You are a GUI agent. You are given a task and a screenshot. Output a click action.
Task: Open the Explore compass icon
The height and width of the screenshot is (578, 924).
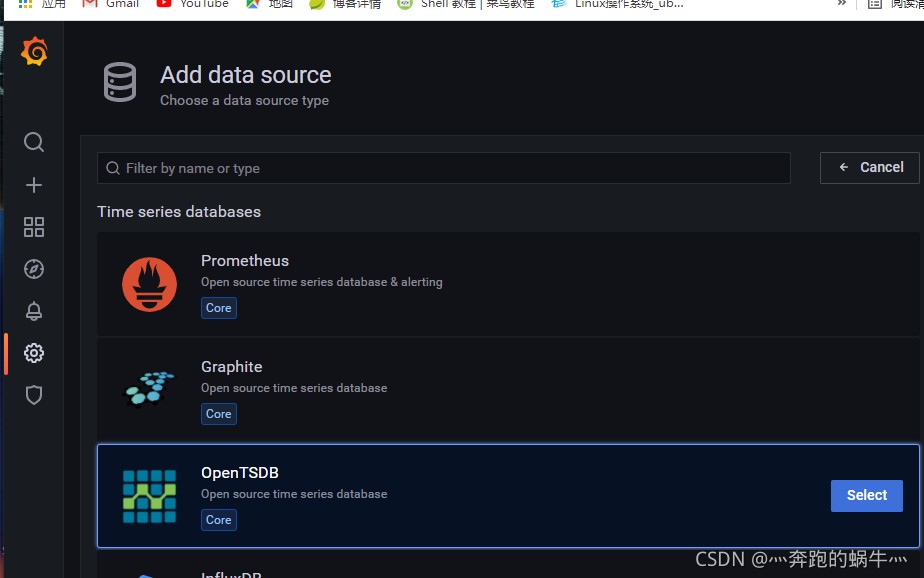pos(34,269)
